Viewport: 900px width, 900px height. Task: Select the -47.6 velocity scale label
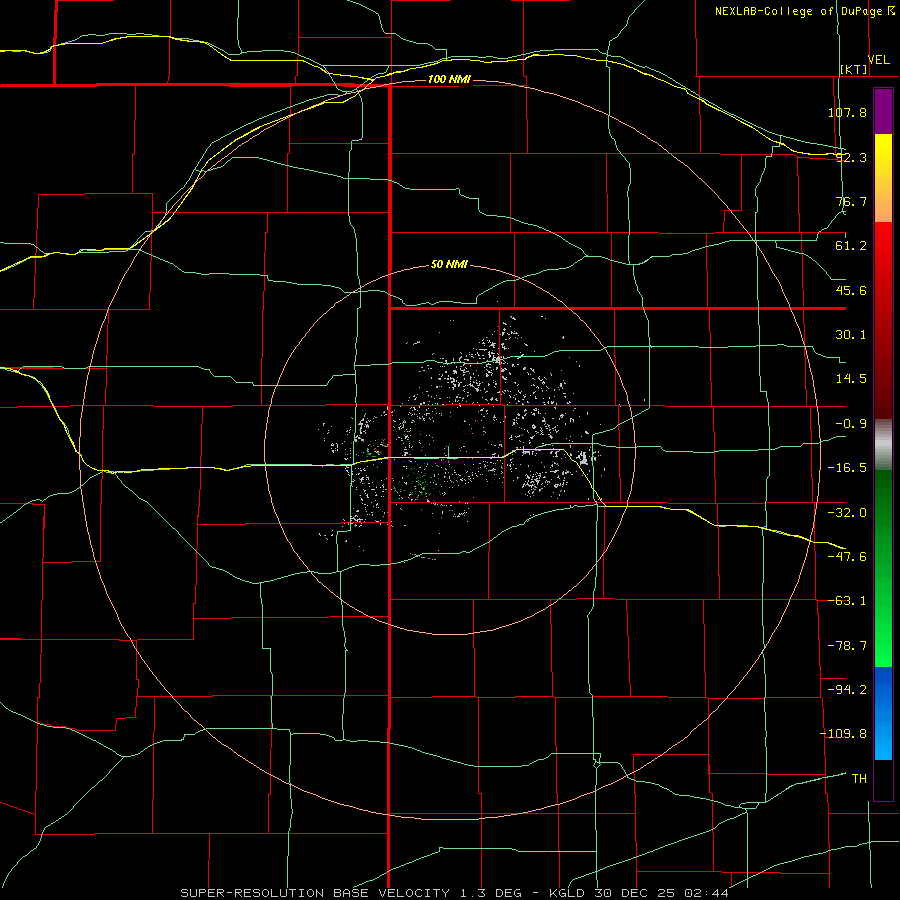[x=847, y=557]
